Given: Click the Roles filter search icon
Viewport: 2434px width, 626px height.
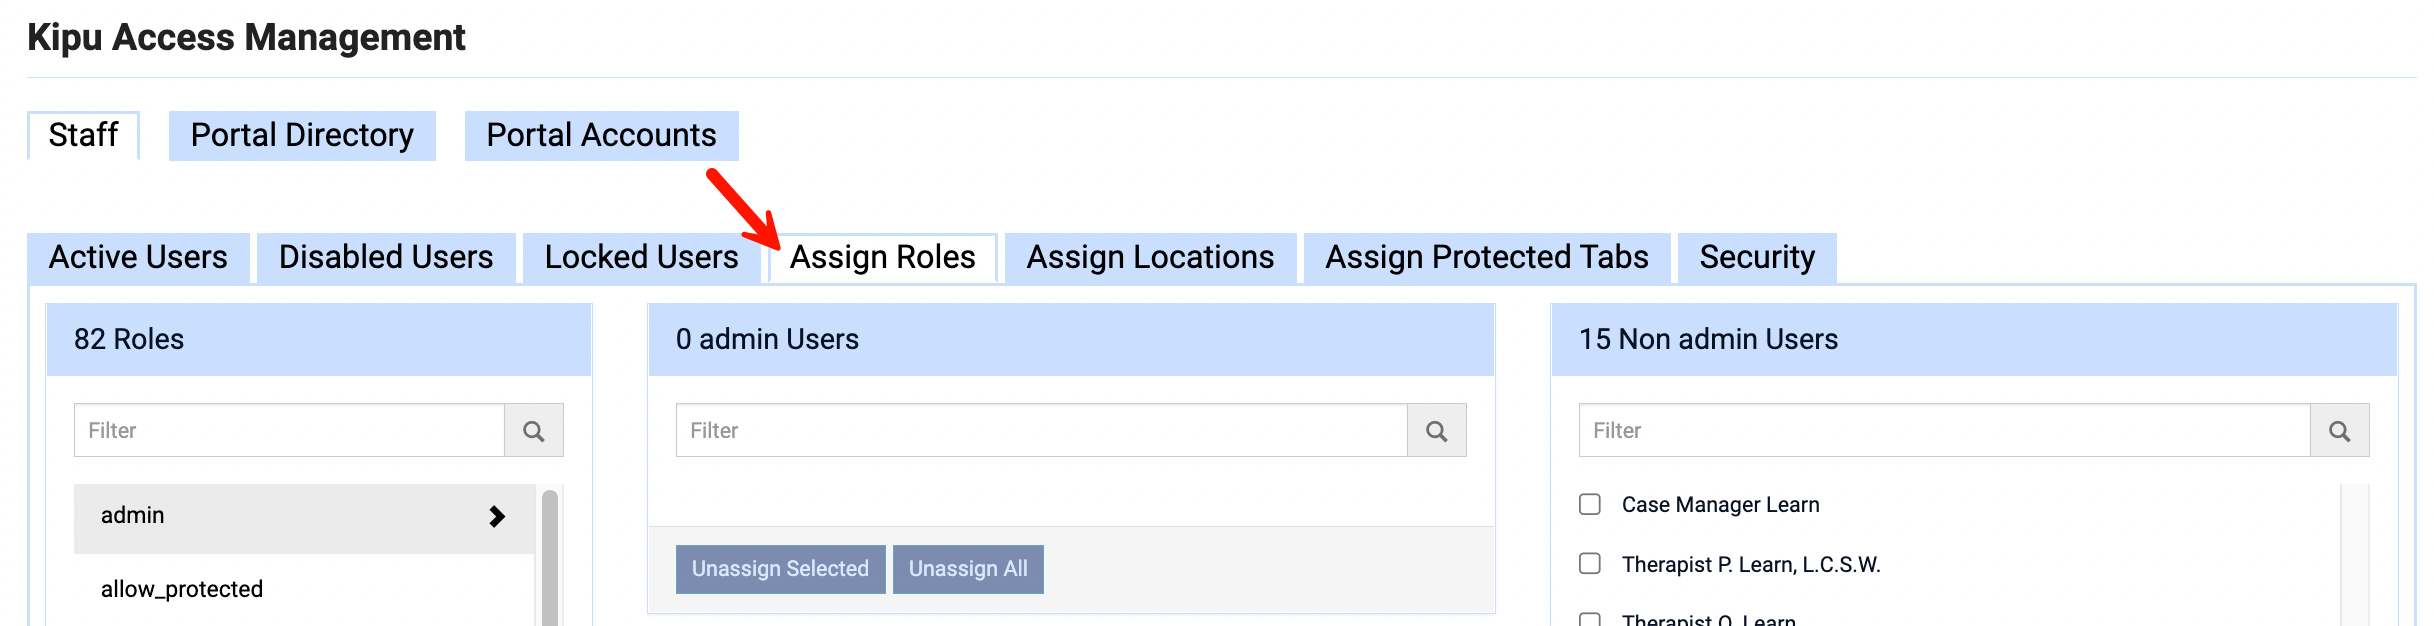Looking at the screenshot, I should [x=534, y=431].
